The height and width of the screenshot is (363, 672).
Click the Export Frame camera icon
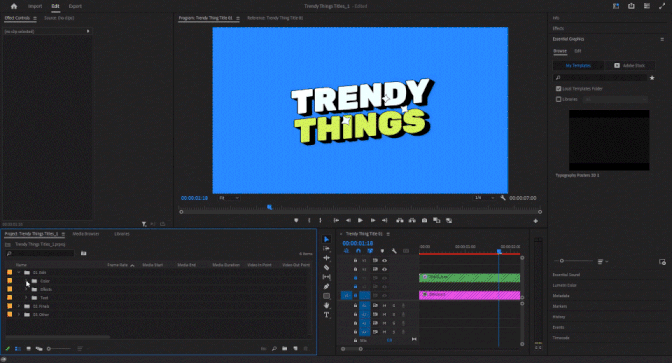[424, 220]
